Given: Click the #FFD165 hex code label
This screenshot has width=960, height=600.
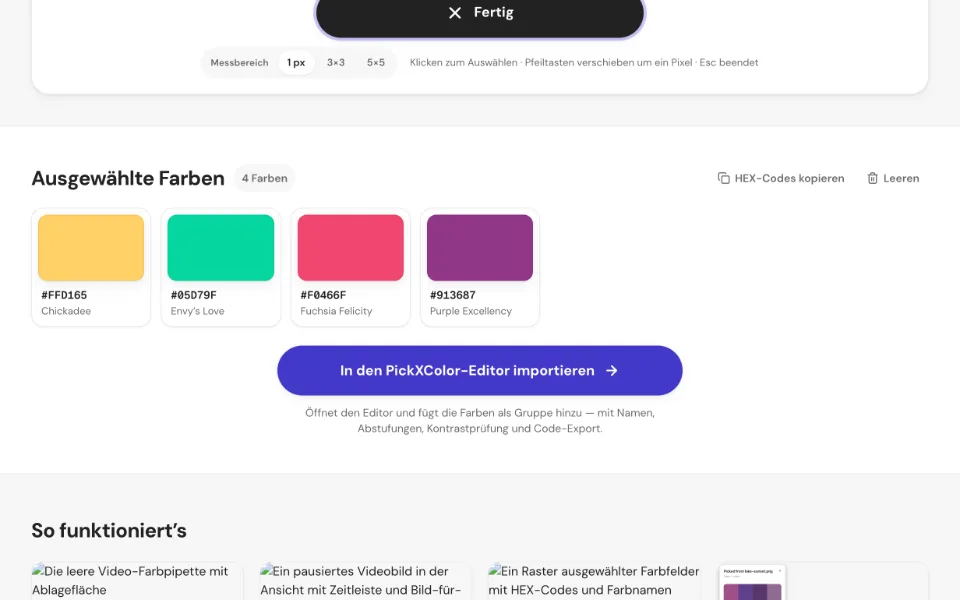Looking at the screenshot, I should [x=64, y=295].
